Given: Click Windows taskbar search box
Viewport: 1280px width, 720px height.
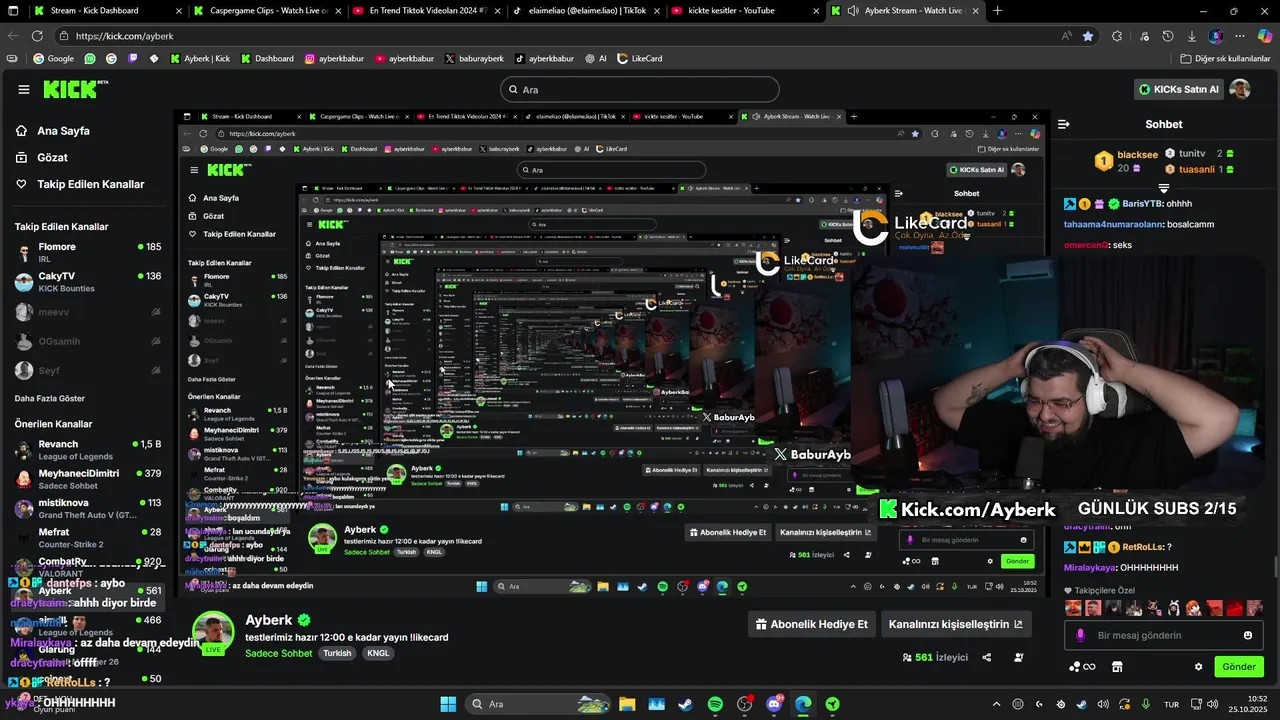Looking at the screenshot, I should tap(540, 704).
